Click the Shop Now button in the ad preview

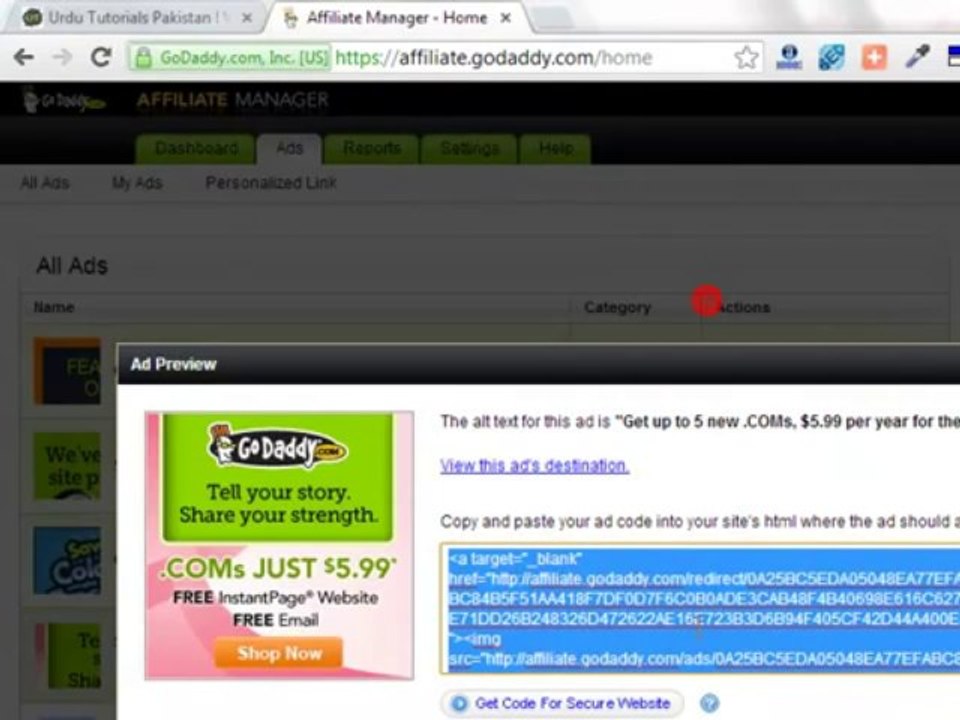[279, 653]
